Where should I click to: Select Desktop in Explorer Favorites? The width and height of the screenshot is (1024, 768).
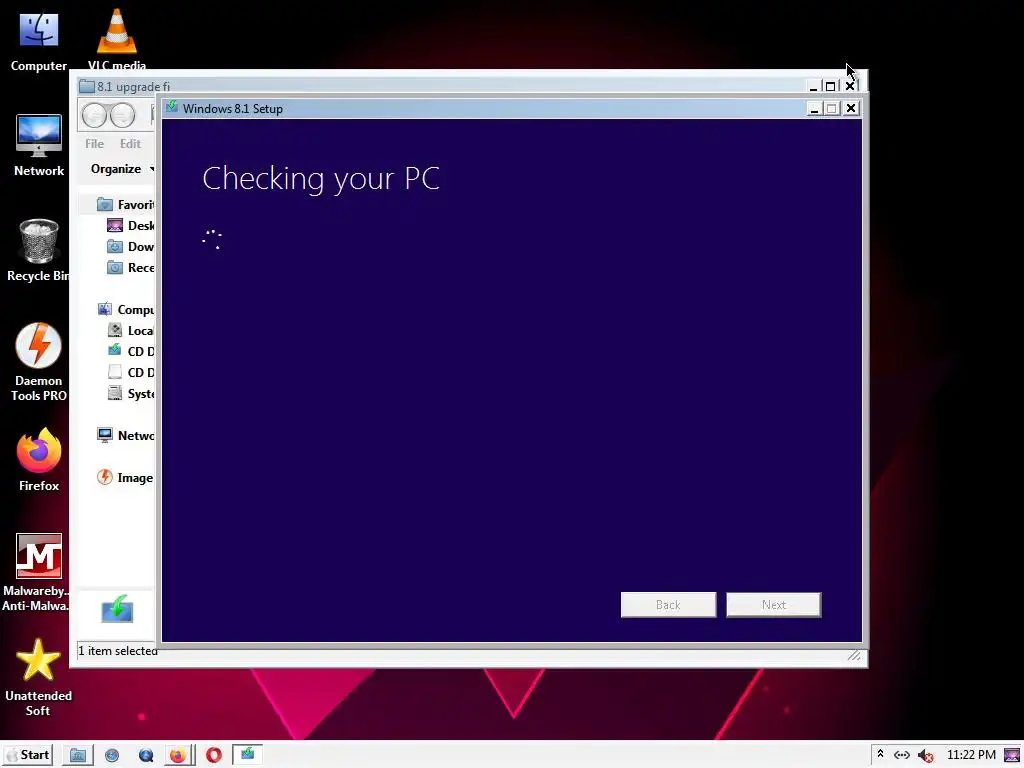click(x=131, y=225)
